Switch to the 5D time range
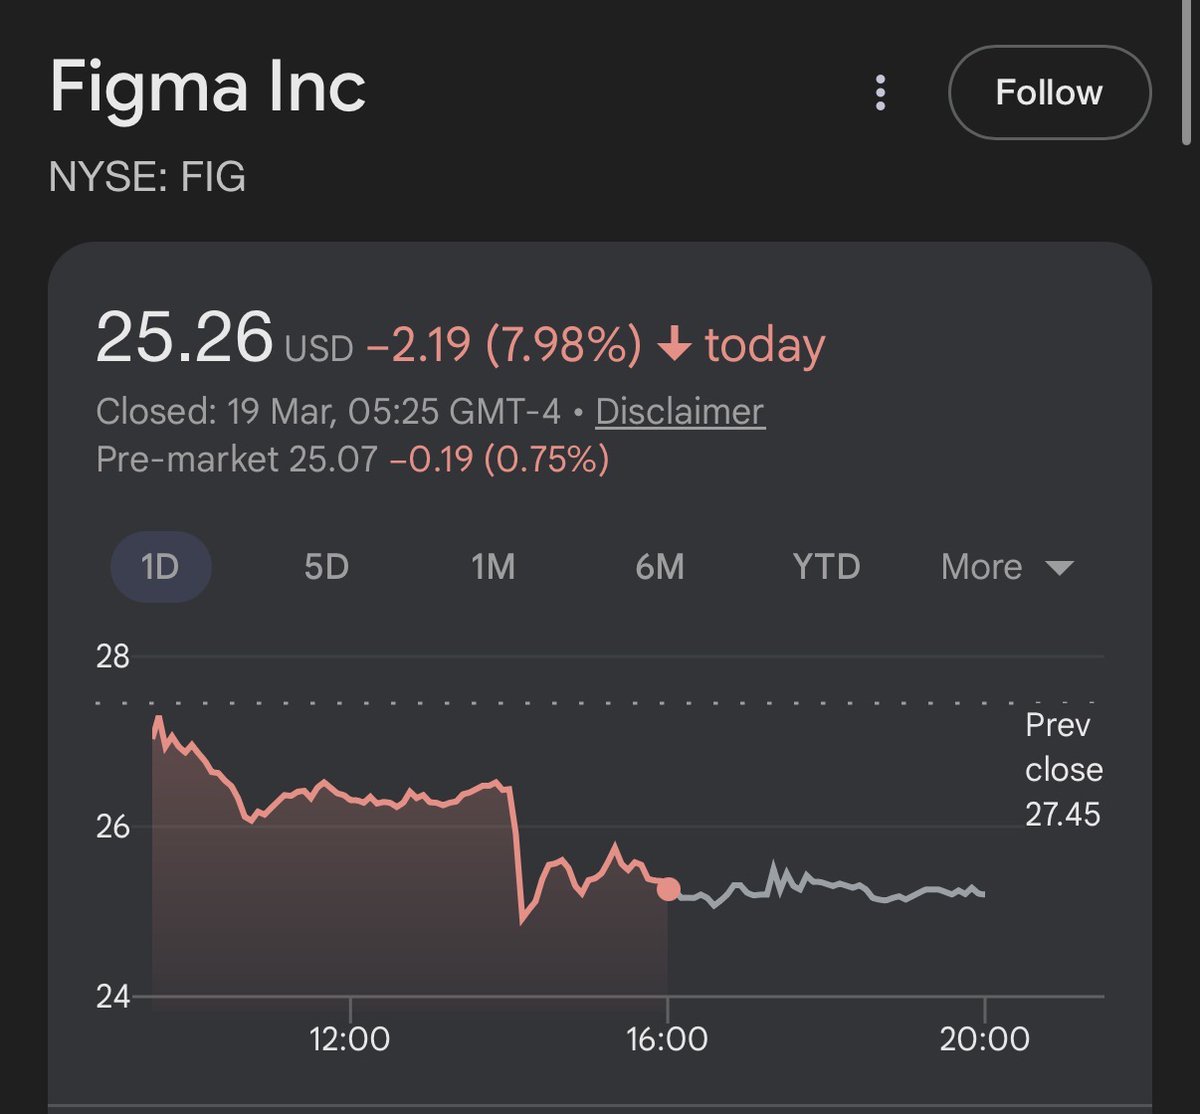The image size is (1200, 1114). [x=326, y=567]
